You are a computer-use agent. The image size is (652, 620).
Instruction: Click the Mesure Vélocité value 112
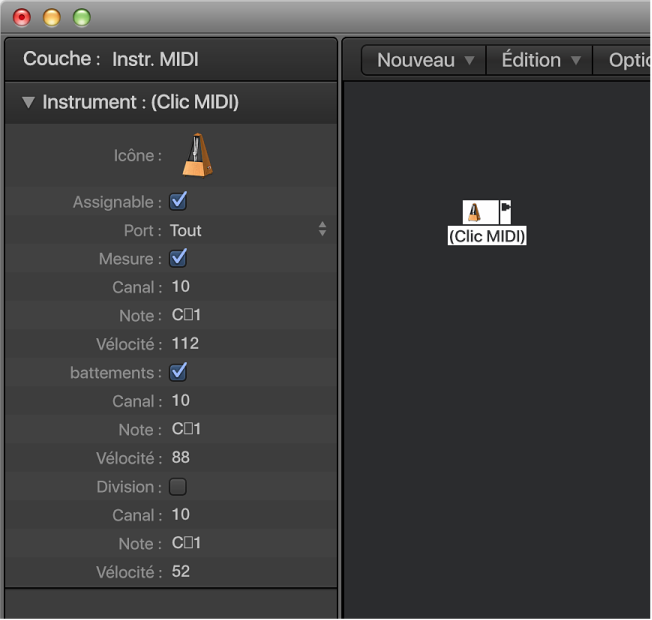tap(185, 343)
